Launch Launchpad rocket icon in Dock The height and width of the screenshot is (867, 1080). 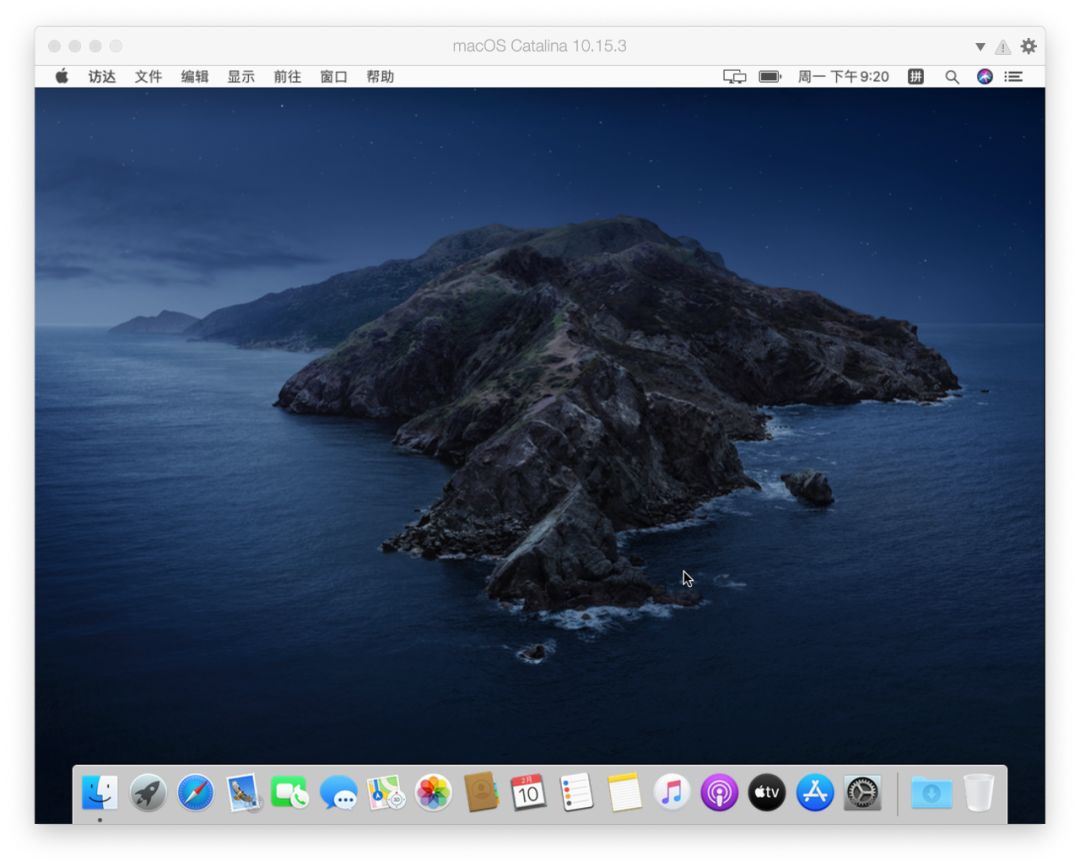(148, 792)
